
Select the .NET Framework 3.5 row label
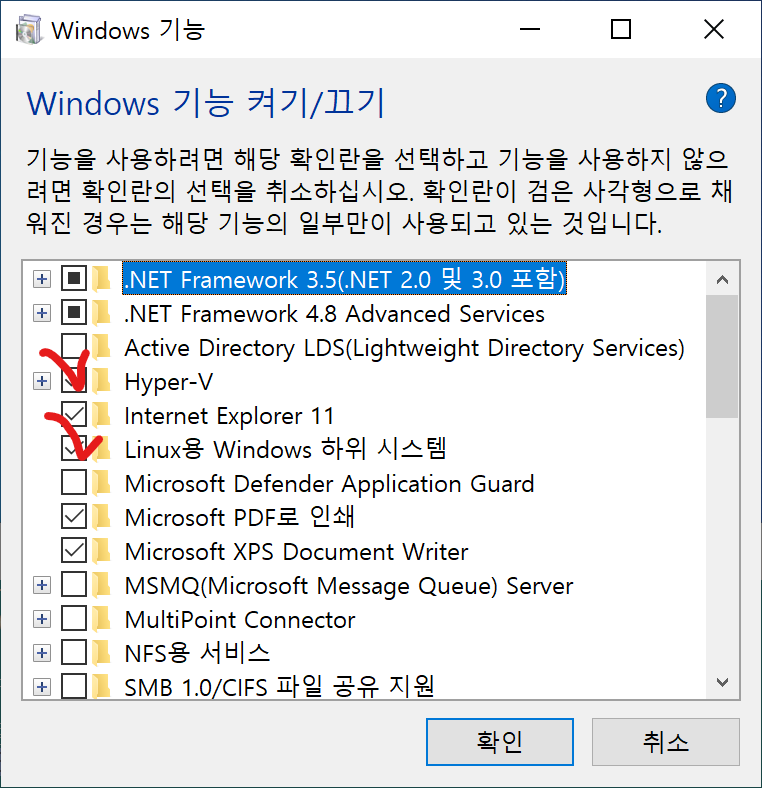[x=345, y=279]
